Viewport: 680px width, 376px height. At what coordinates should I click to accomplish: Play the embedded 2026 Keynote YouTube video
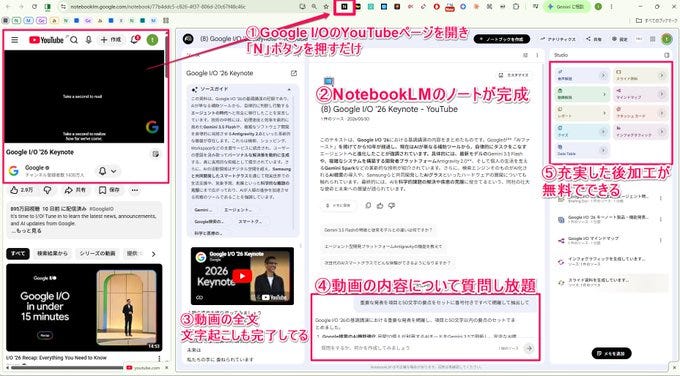point(242,276)
